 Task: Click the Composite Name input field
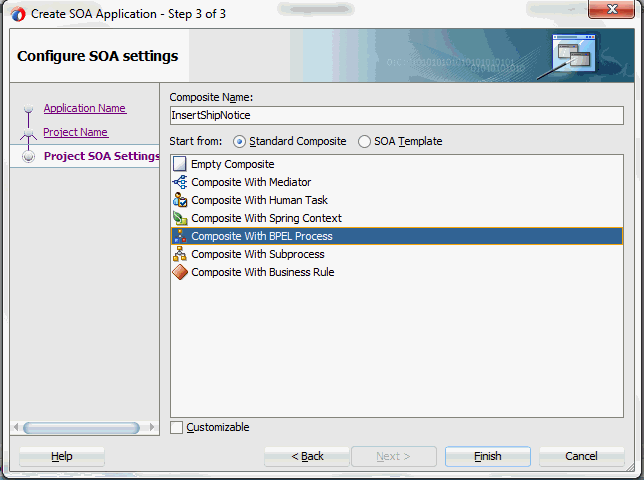(397, 115)
